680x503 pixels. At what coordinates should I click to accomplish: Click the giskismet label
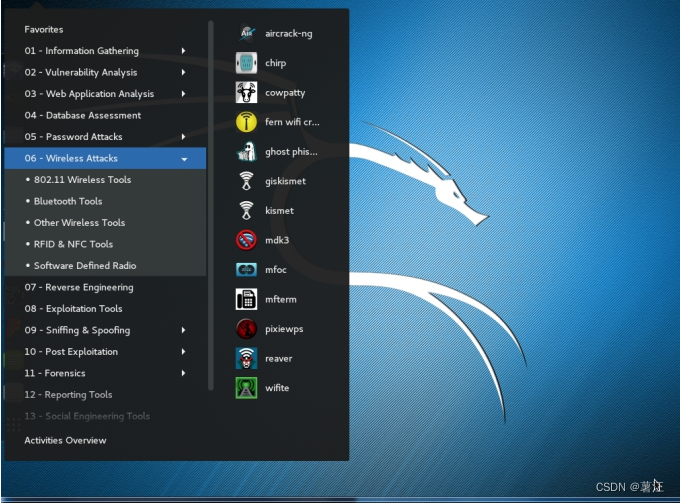coord(285,181)
